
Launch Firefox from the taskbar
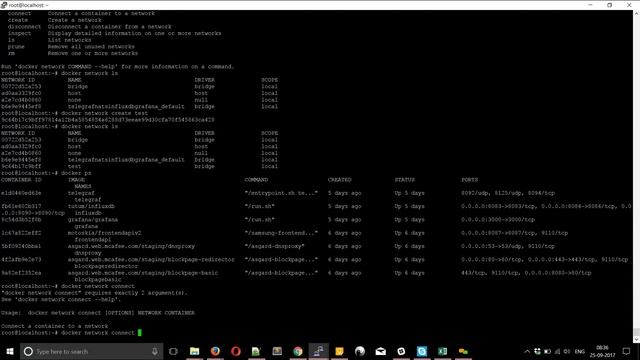(215, 351)
